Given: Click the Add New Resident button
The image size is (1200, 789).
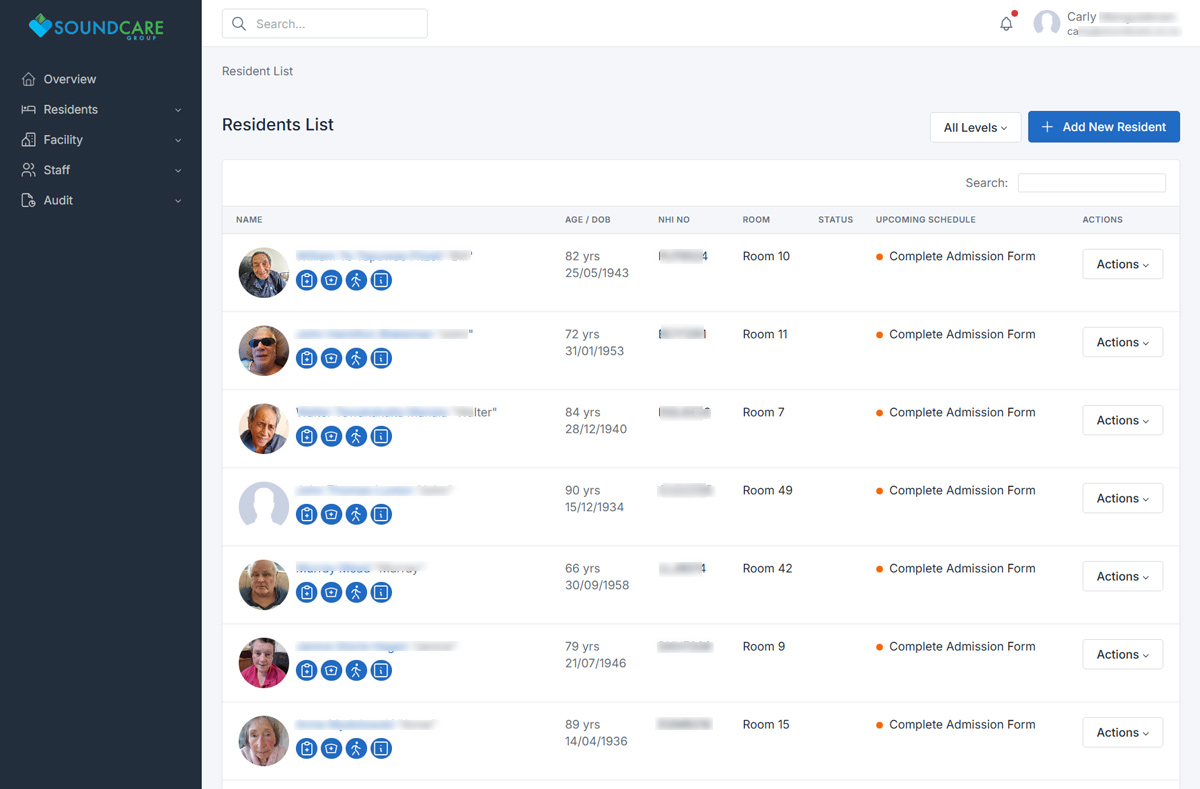Looking at the screenshot, I should point(1103,127).
